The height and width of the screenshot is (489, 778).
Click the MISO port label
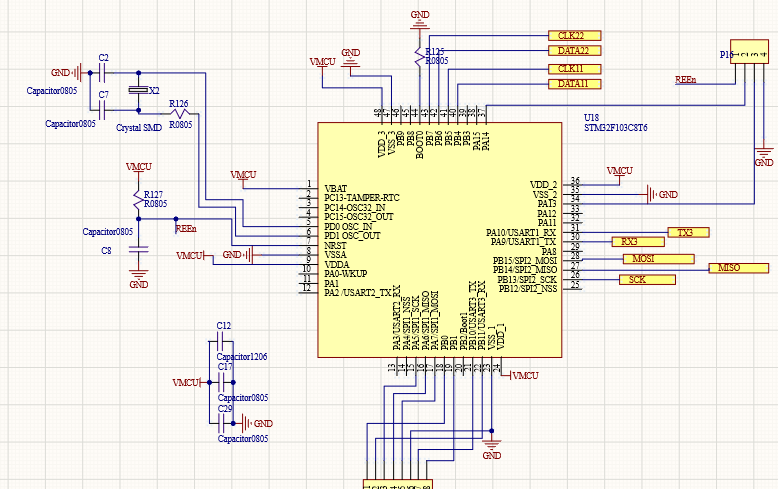(x=738, y=268)
